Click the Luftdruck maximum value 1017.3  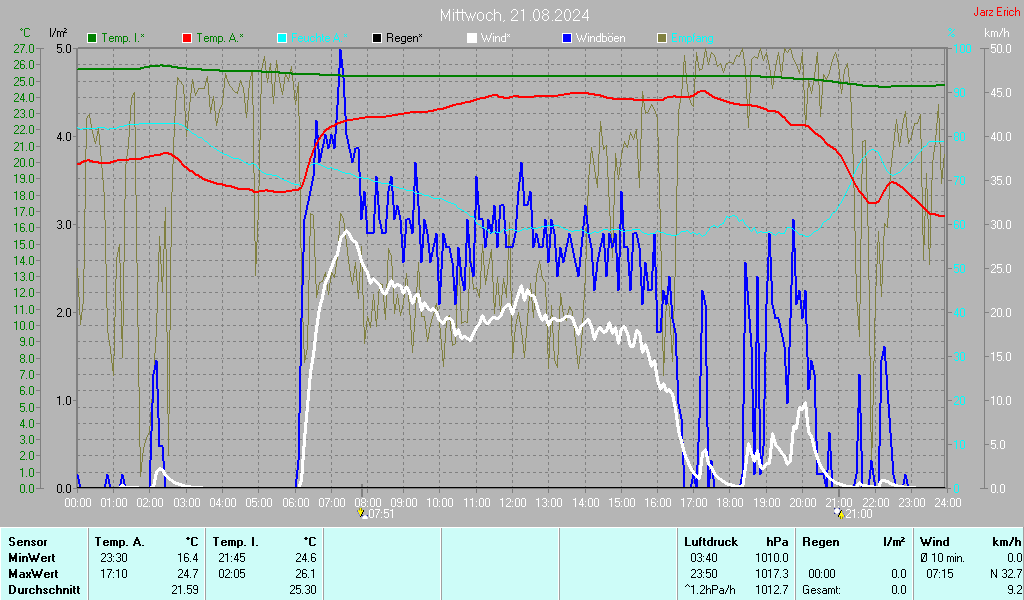[772, 574]
